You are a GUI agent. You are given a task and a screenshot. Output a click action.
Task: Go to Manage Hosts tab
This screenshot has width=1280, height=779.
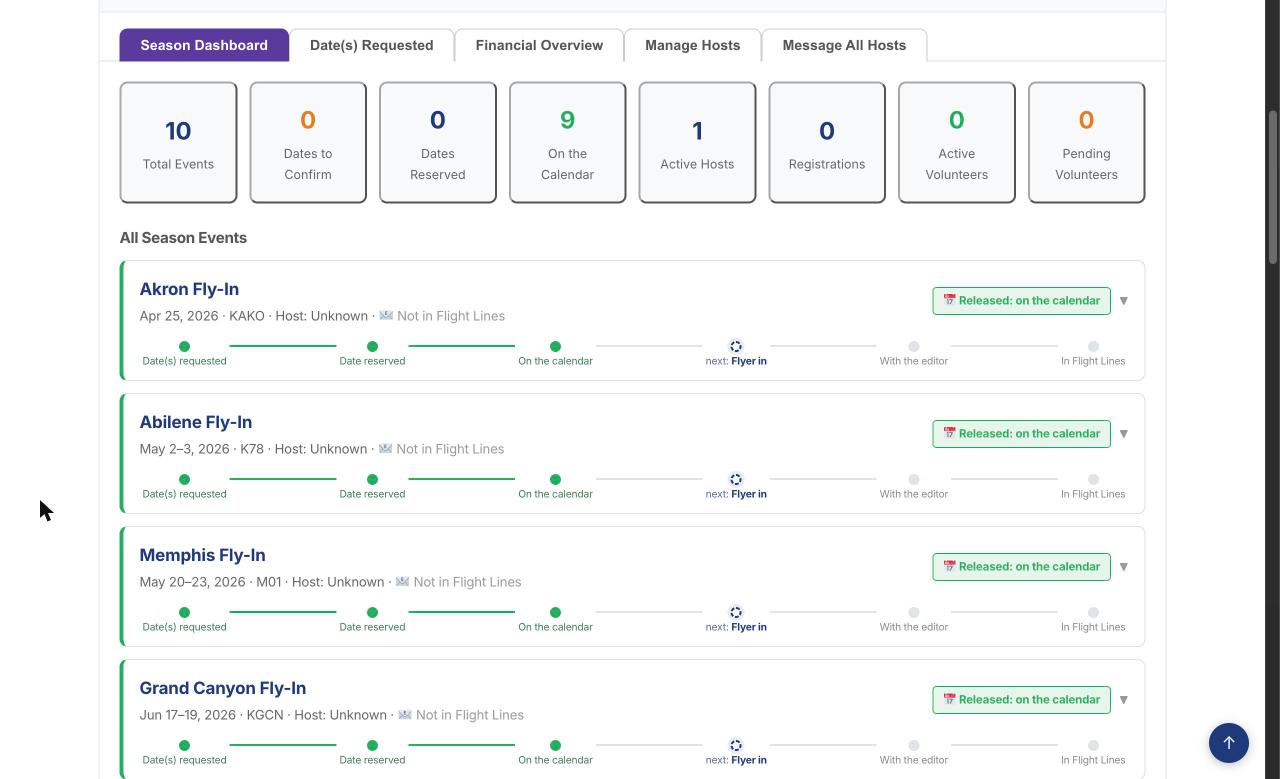(693, 45)
